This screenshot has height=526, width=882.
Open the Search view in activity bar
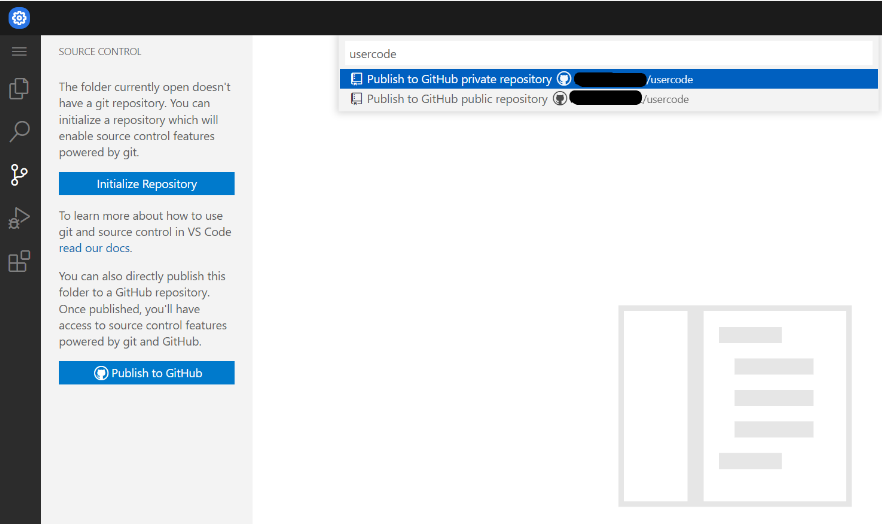point(19,131)
